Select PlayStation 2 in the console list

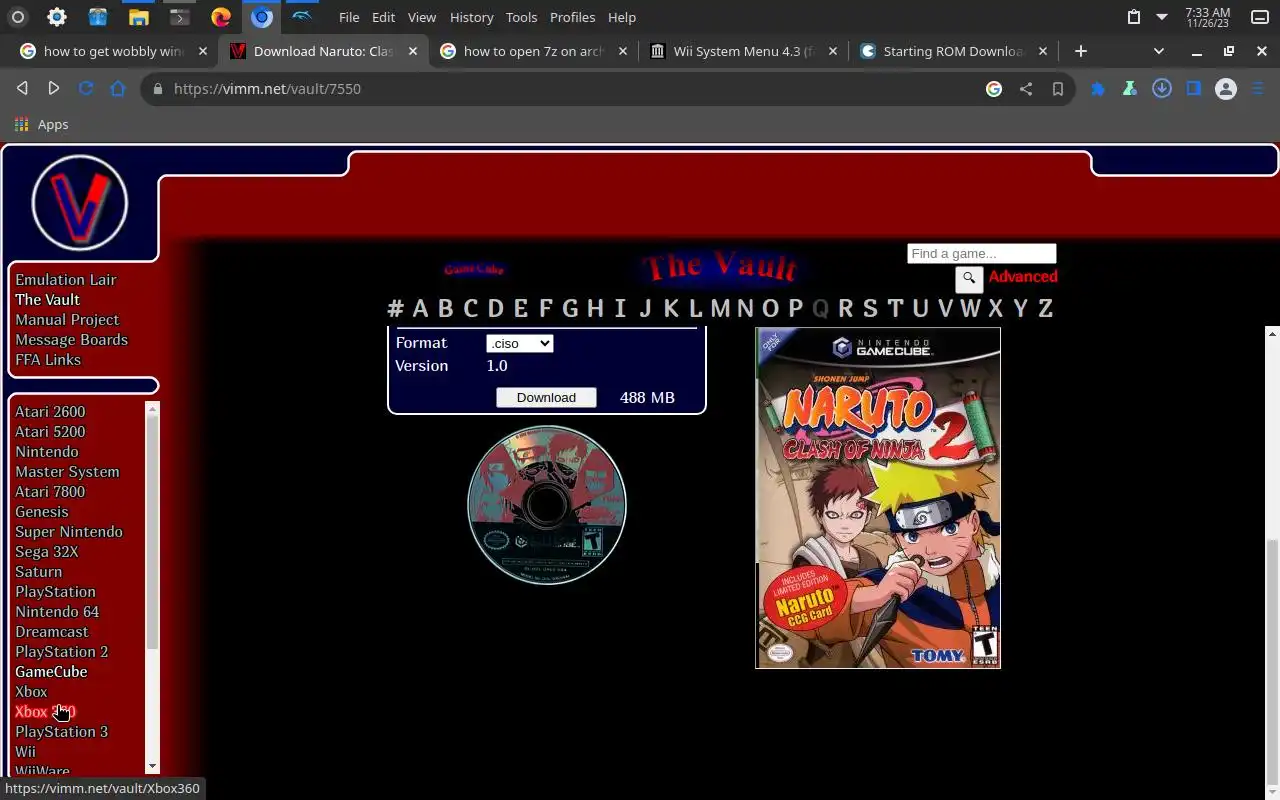coord(61,652)
